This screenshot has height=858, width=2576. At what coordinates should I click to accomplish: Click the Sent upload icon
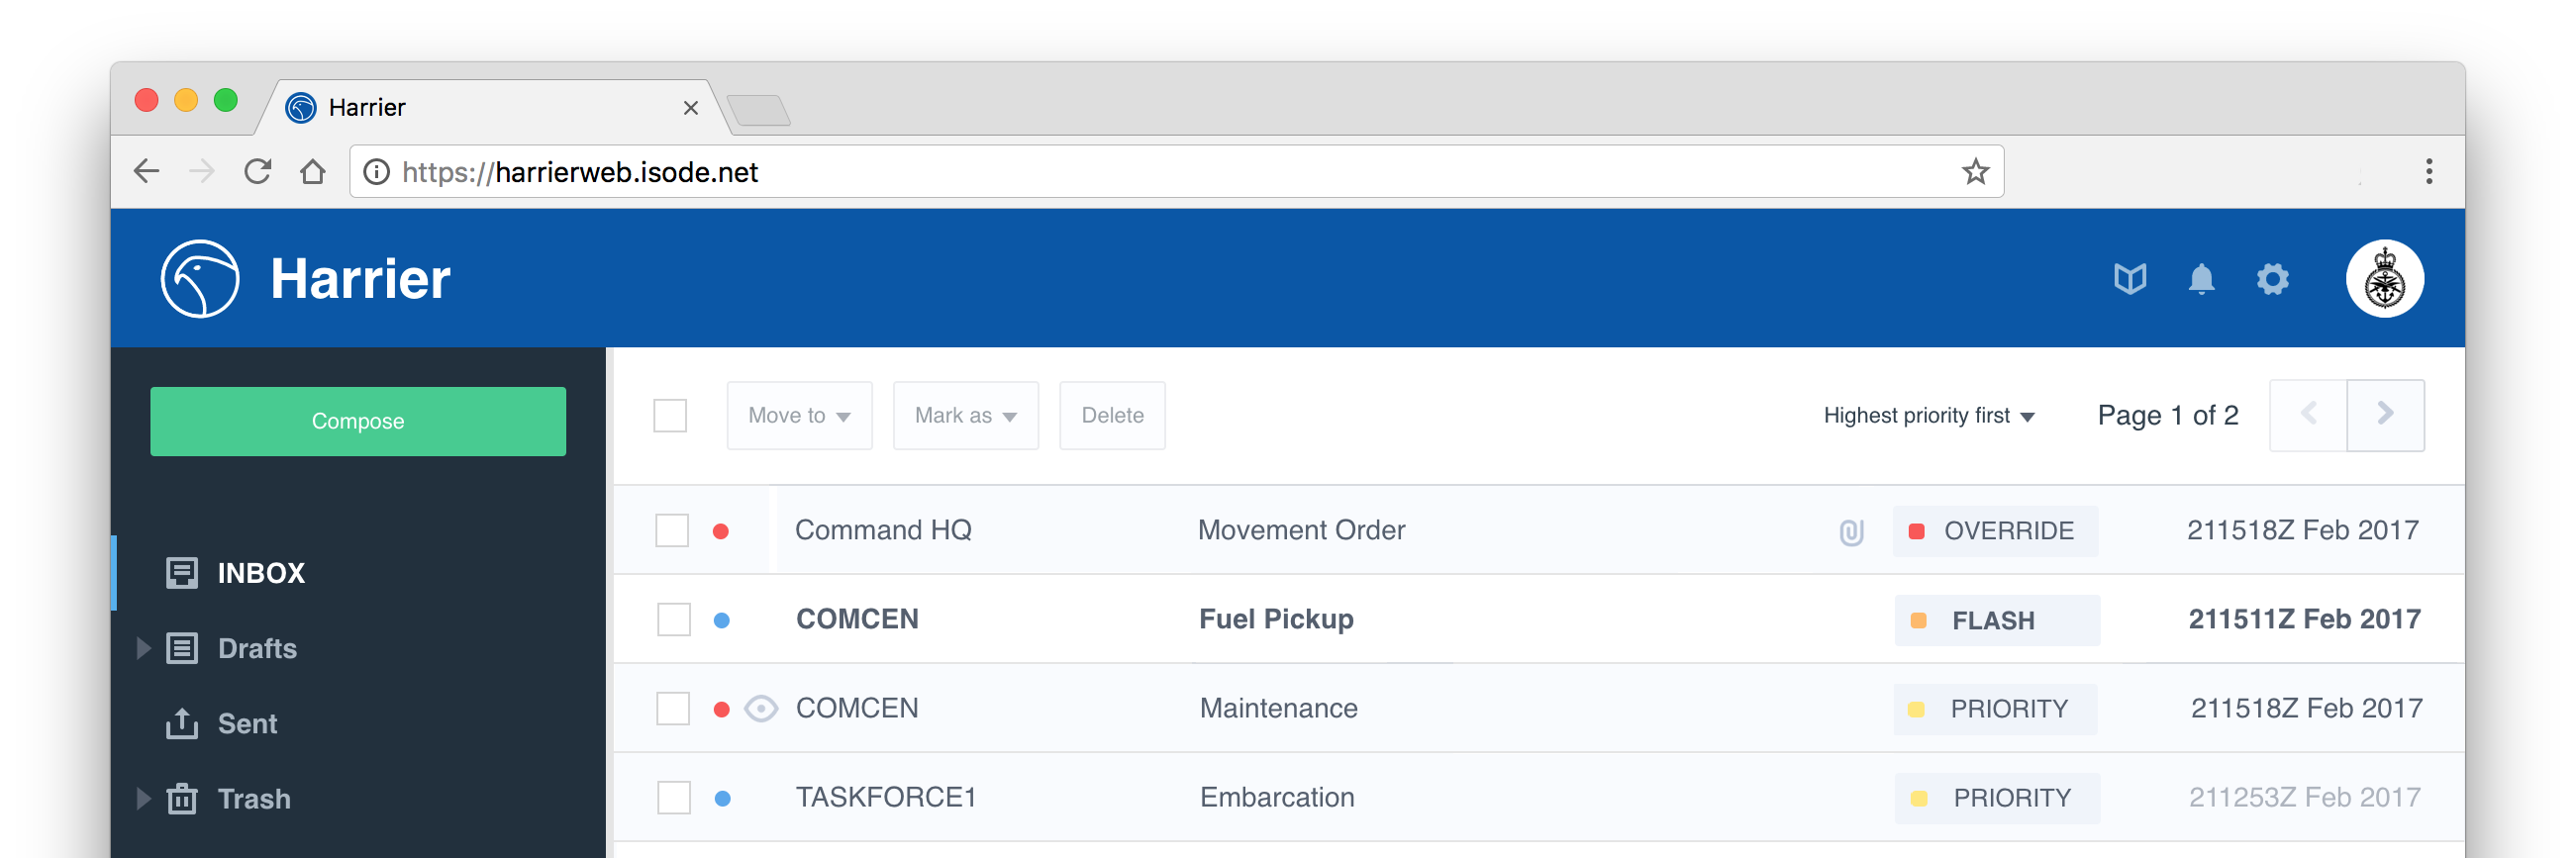coord(182,723)
